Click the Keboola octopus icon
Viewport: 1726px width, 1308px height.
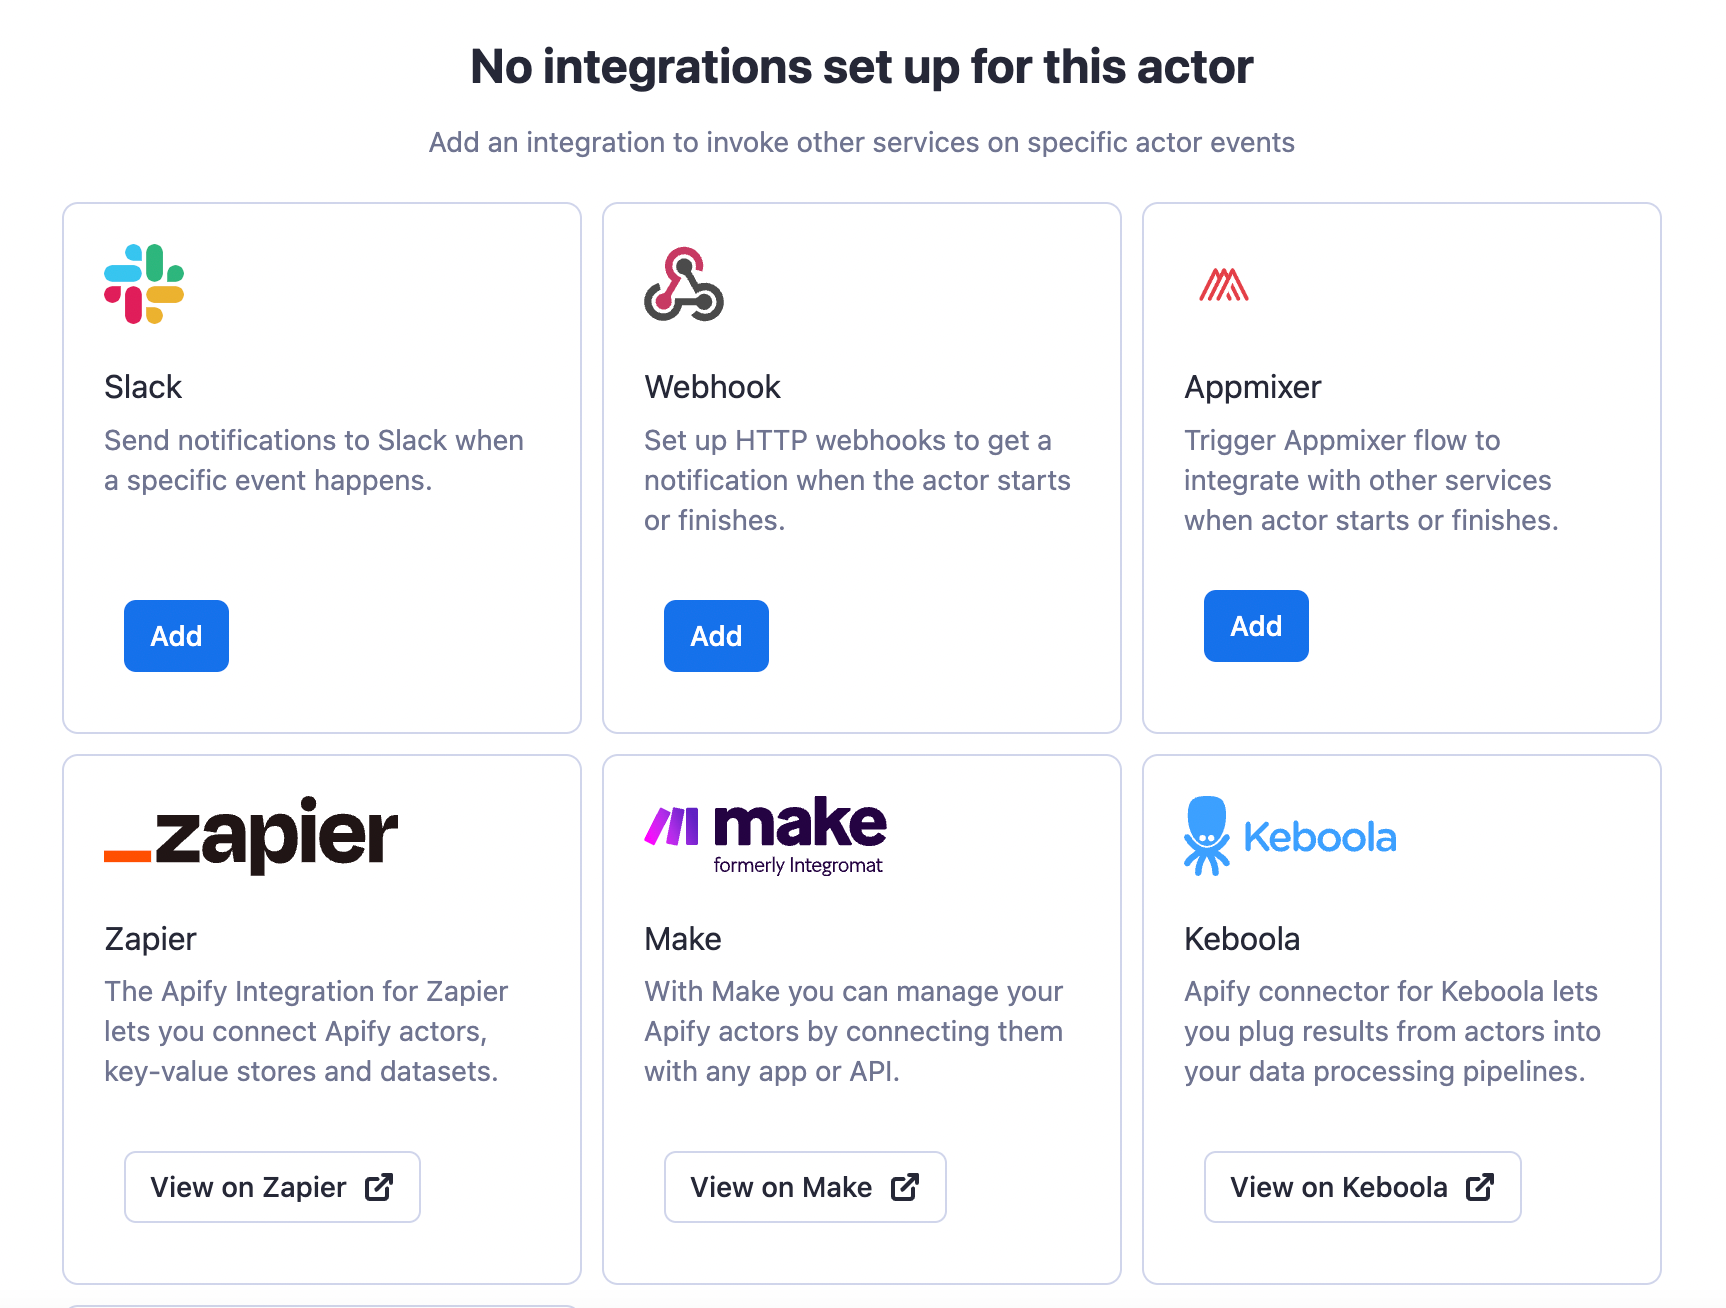1209,836
